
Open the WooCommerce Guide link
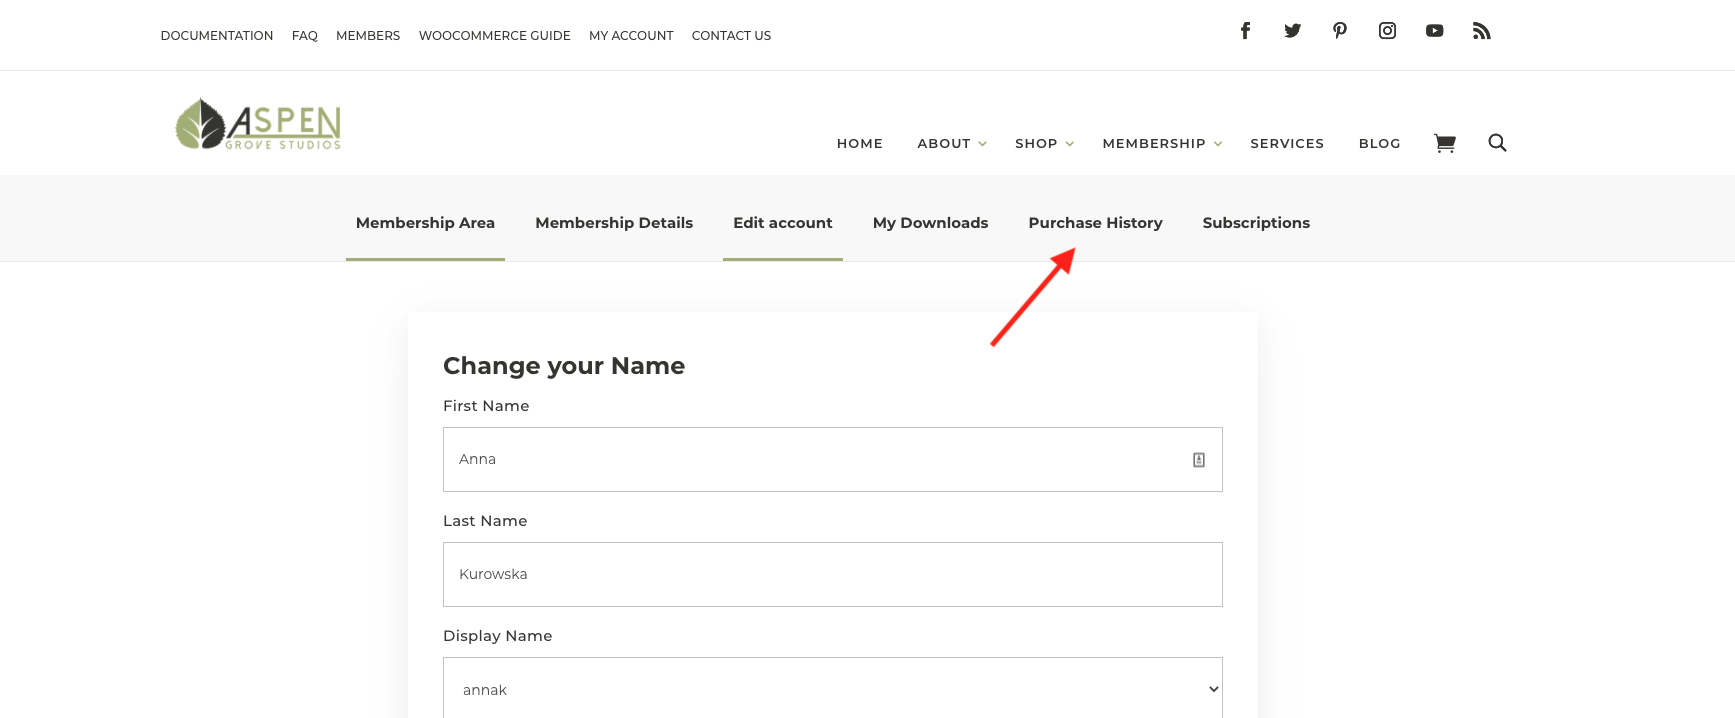coord(495,36)
